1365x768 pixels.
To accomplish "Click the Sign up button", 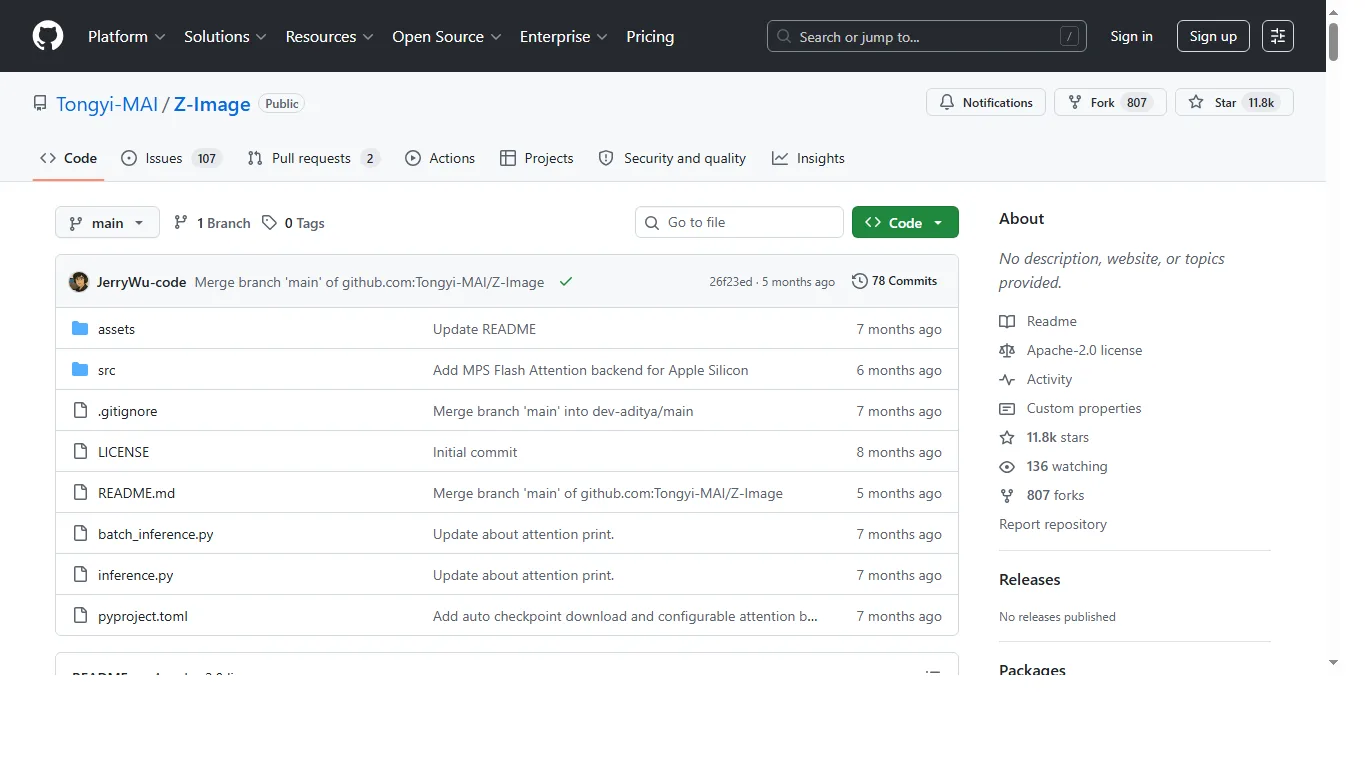I will coord(1213,36).
